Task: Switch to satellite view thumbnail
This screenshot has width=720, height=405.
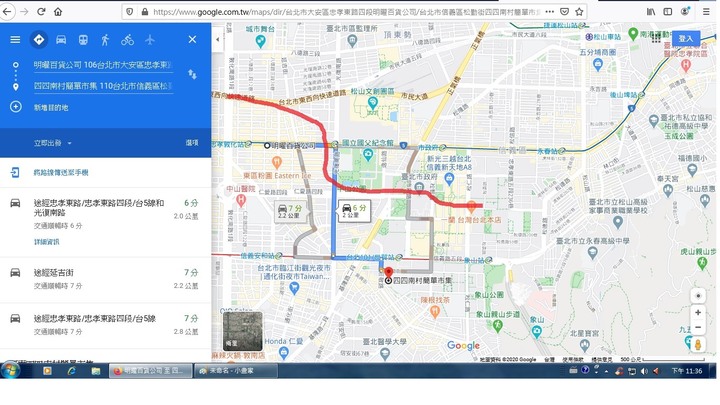Action: 242,331
